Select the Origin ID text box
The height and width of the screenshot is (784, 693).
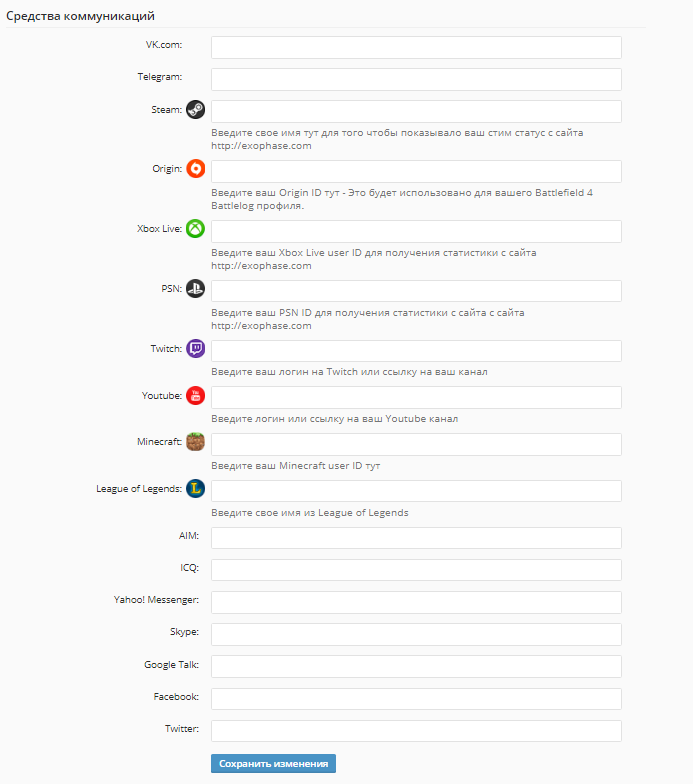coord(416,172)
